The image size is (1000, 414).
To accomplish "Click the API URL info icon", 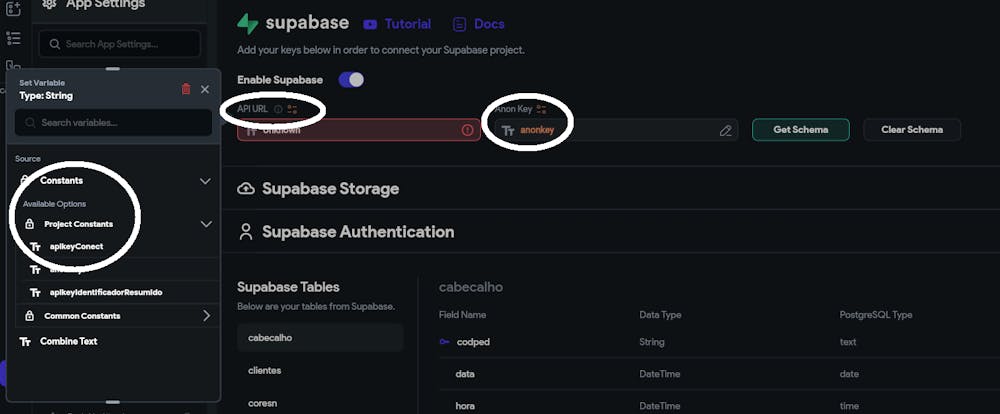I will pyautogui.click(x=278, y=109).
